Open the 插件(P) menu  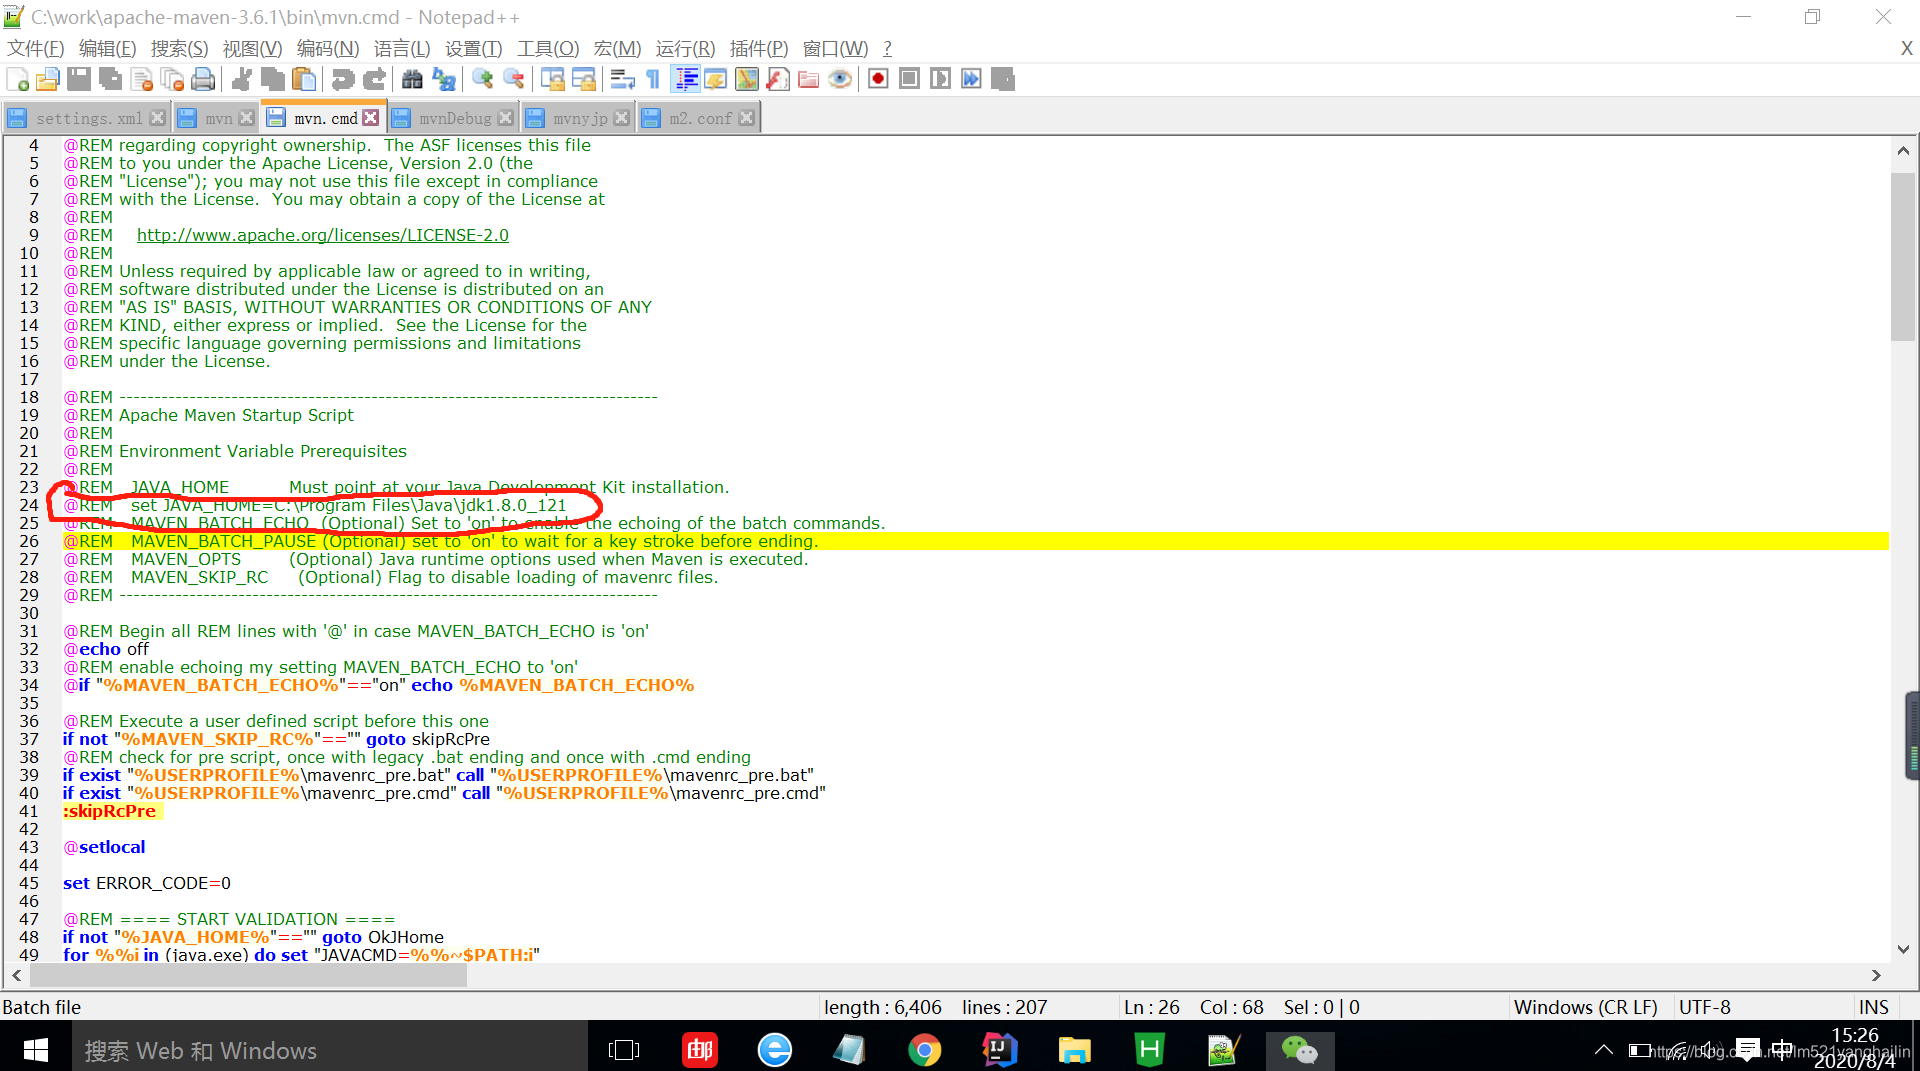(x=759, y=48)
